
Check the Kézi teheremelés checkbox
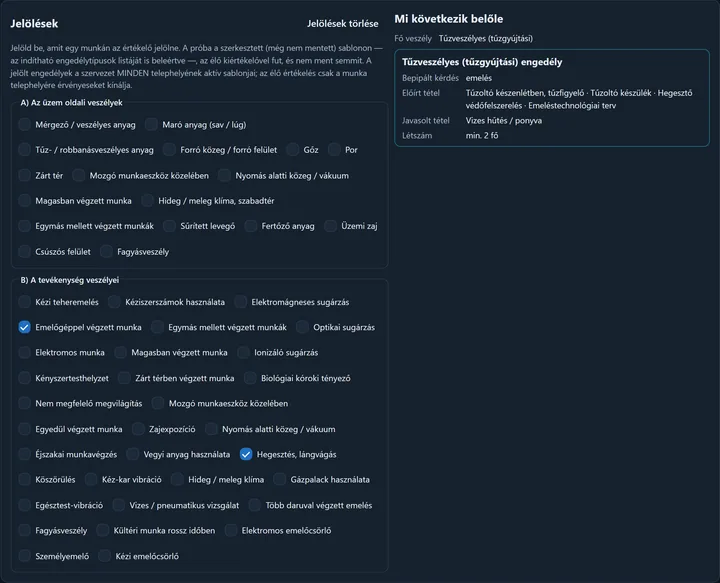click(24, 302)
